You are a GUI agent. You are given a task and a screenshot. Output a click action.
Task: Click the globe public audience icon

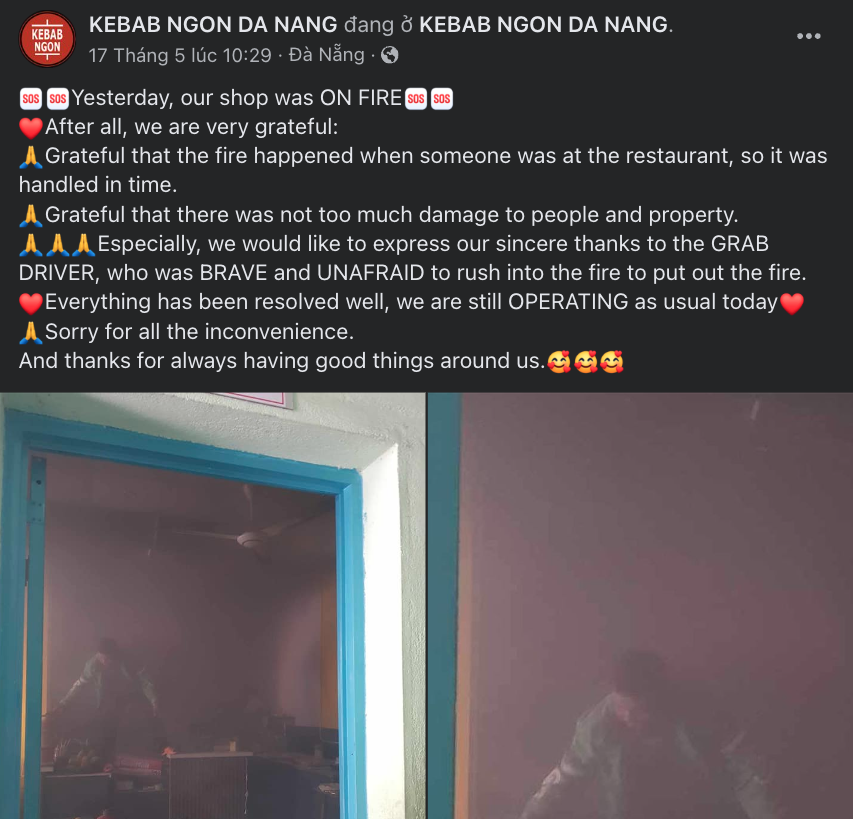click(x=390, y=55)
